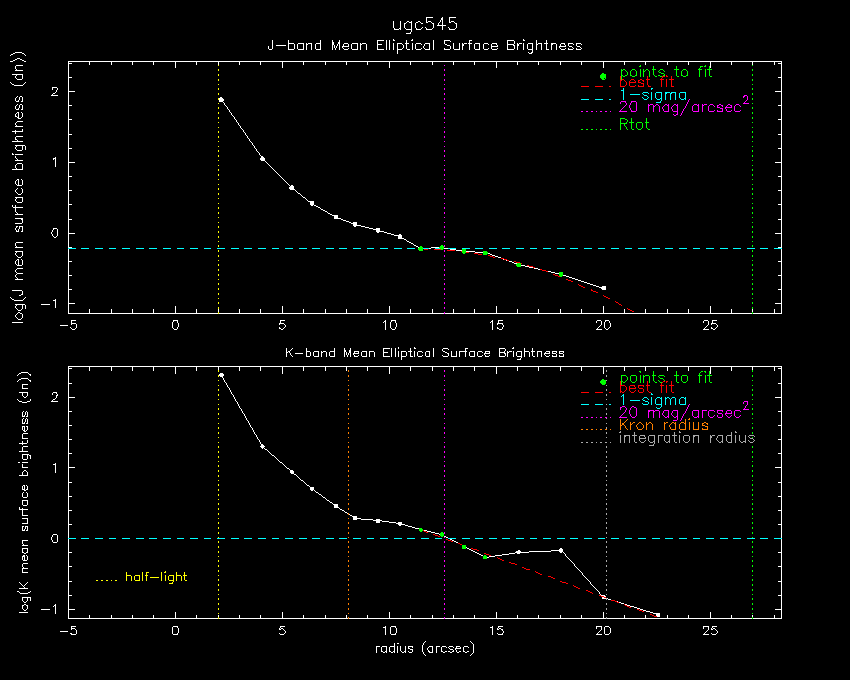Click the 'ugc545' title at top

click(x=425, y=22)
